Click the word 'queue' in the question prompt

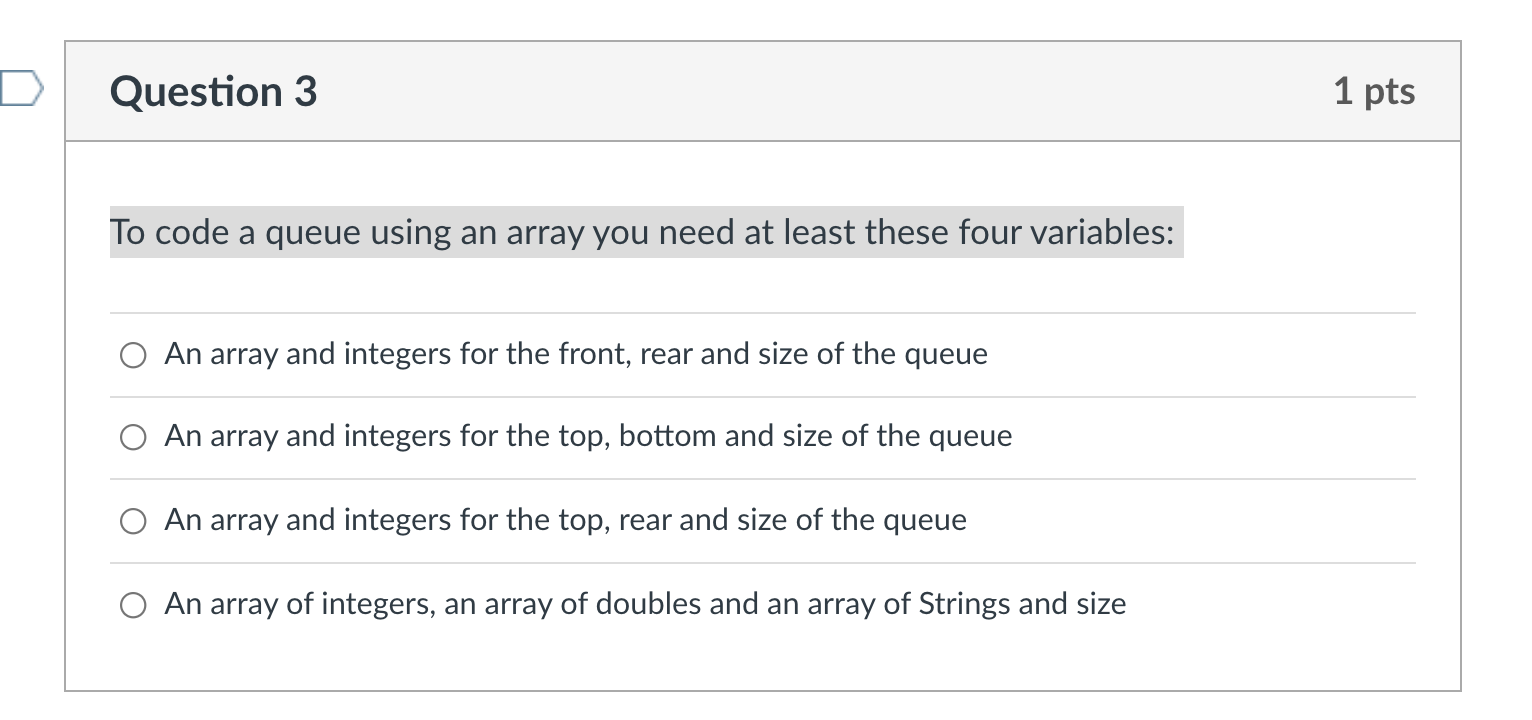(x=313, y=234)
